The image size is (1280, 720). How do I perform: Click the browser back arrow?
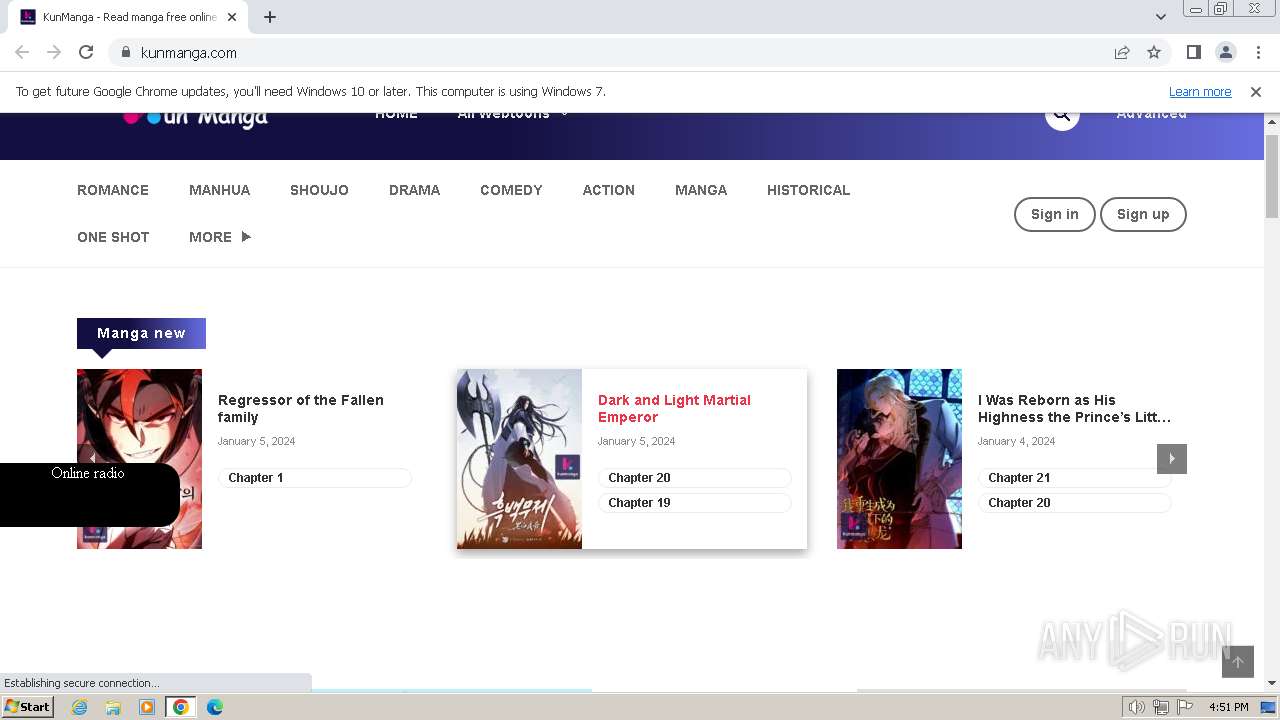(x=22, y=52)
